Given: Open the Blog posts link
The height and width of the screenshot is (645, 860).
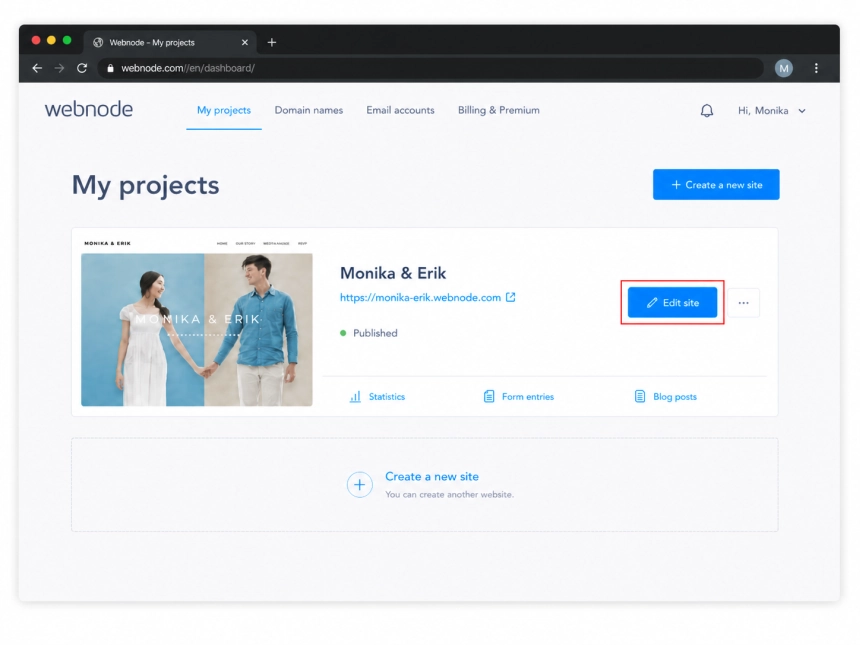Looking at the screenshot, I should [675, 397].
